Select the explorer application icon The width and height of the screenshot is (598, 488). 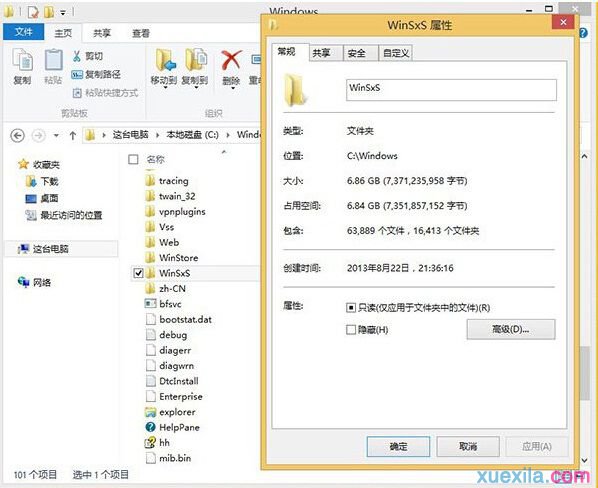151,412
